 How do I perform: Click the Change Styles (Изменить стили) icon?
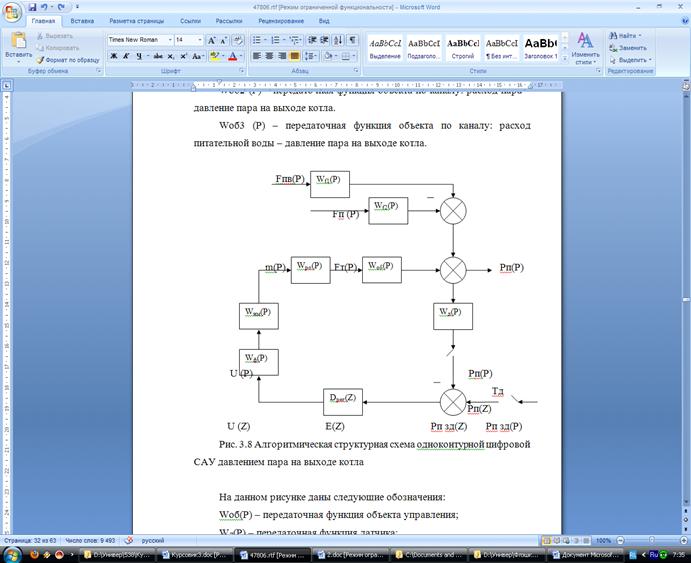point(585,43)
